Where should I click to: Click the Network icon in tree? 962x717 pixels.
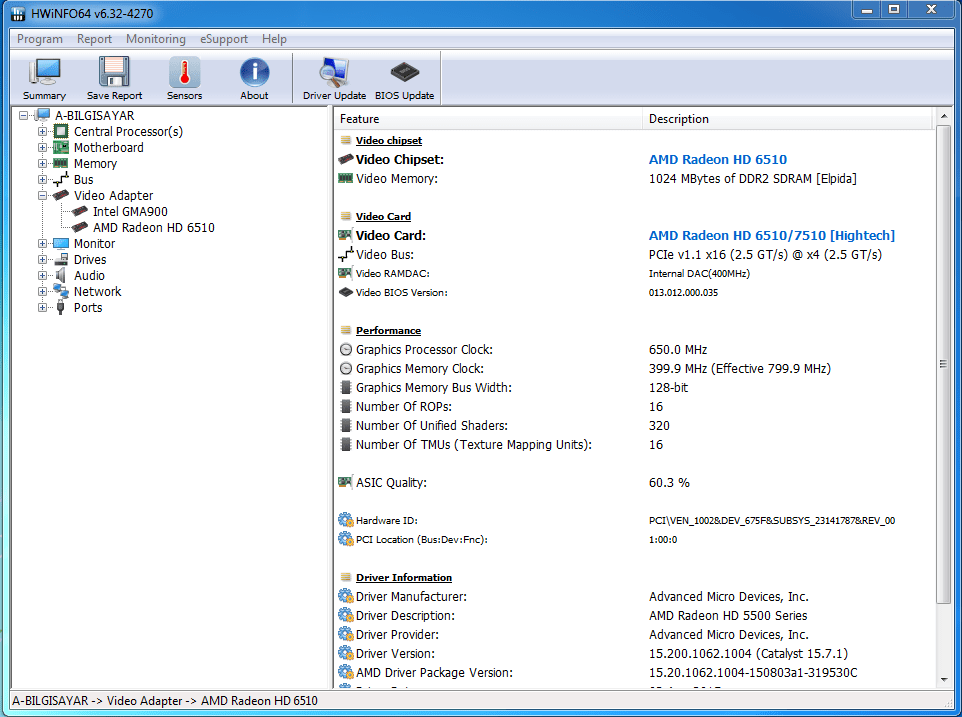click(61, 291)
